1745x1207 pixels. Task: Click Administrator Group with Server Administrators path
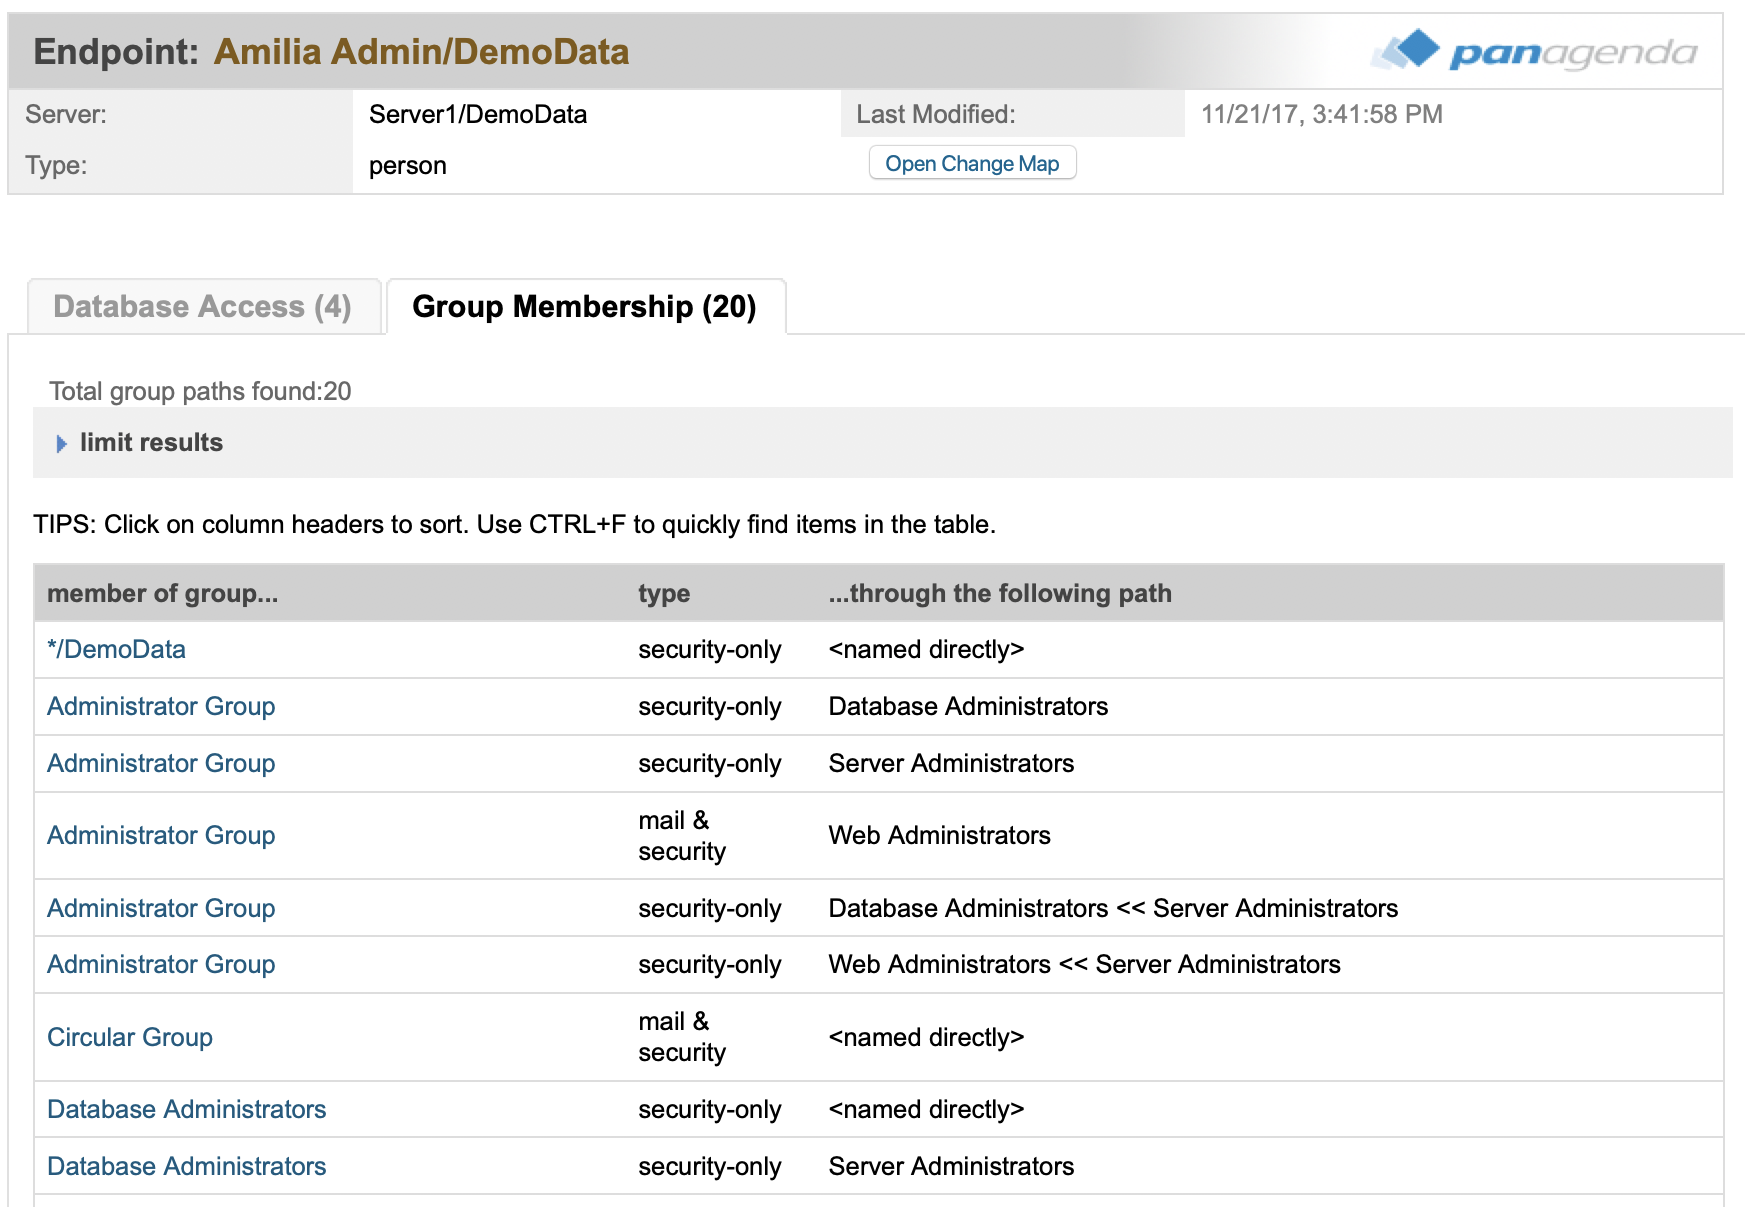(161, 764)
